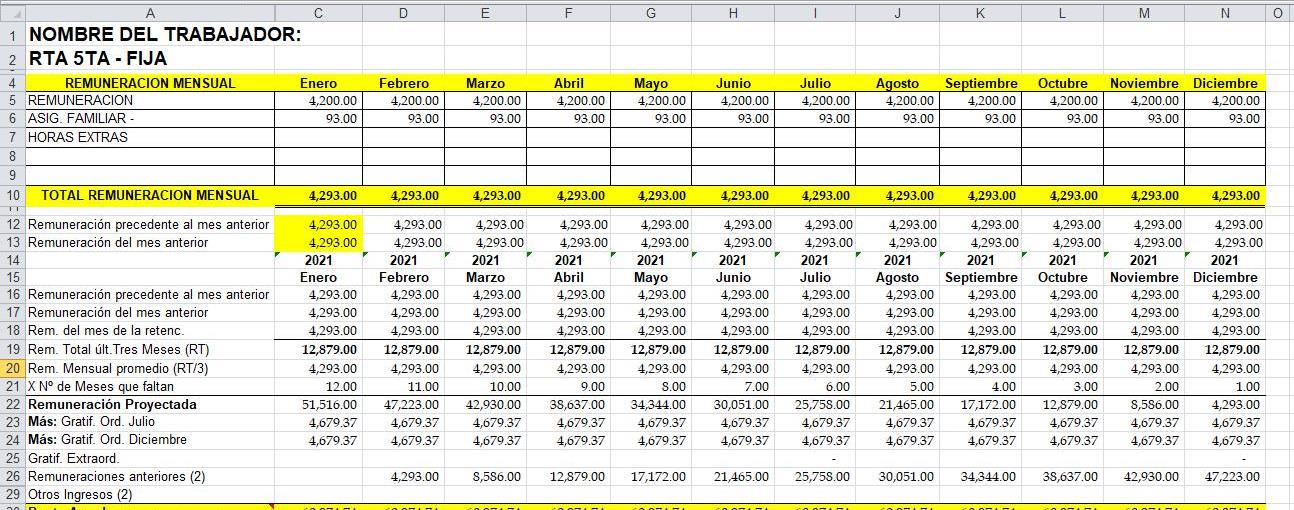
Task: Click 'Enero' in yellow row 4
Action: (x=319, y=83)
